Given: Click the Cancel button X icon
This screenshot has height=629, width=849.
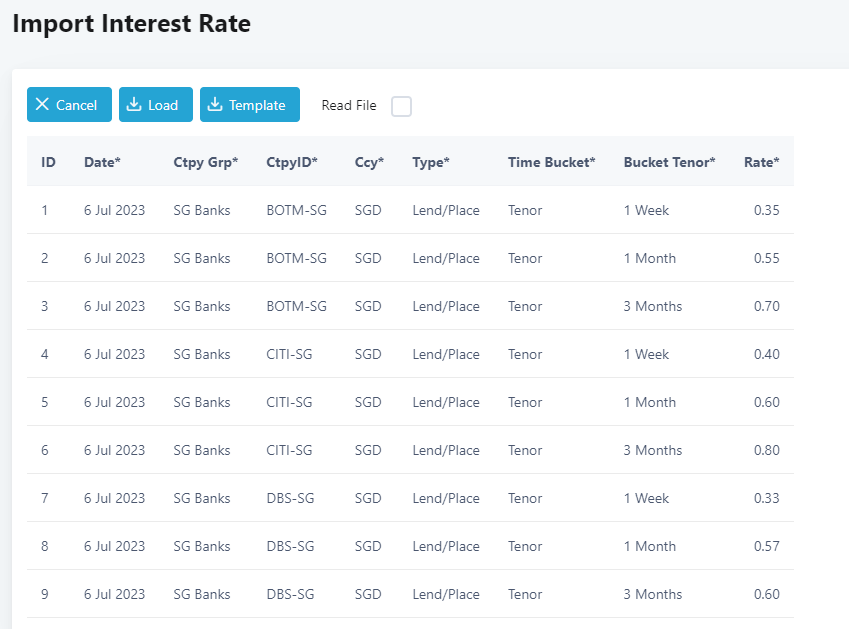Looking at the screenshot, I should point(42,105).
